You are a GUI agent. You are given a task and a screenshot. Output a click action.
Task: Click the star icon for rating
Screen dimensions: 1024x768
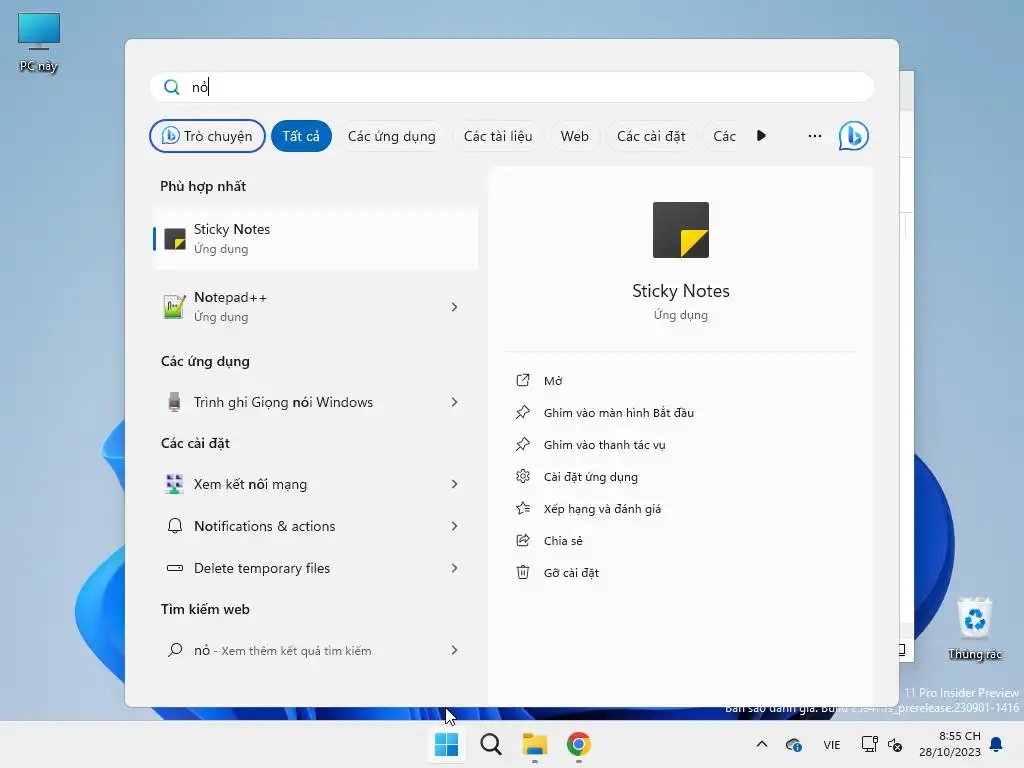(522, 508)
